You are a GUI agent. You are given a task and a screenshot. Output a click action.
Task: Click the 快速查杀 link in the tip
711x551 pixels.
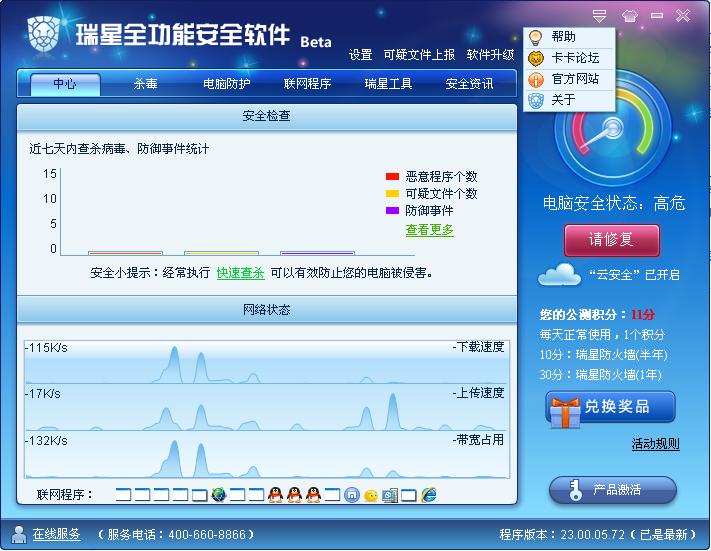coord(240,273)
